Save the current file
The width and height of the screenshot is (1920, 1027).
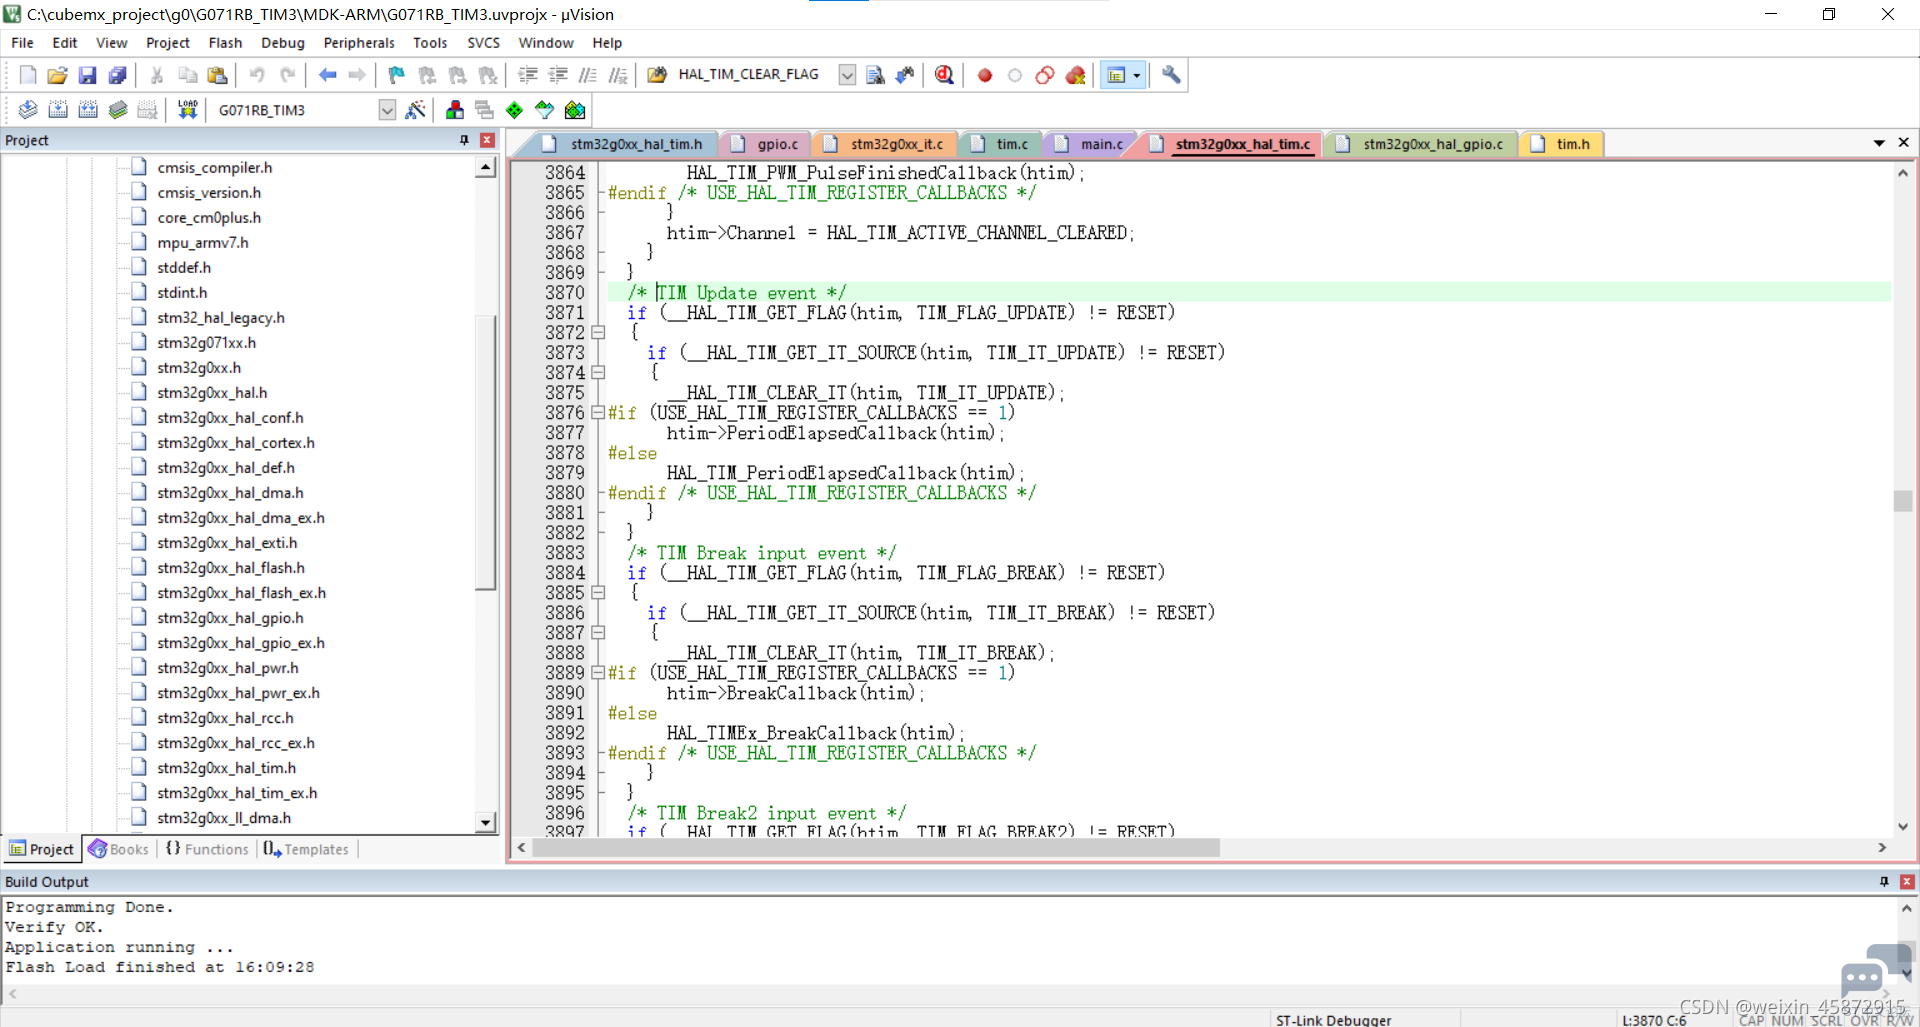pyautogui.click(x=87, y=75)
